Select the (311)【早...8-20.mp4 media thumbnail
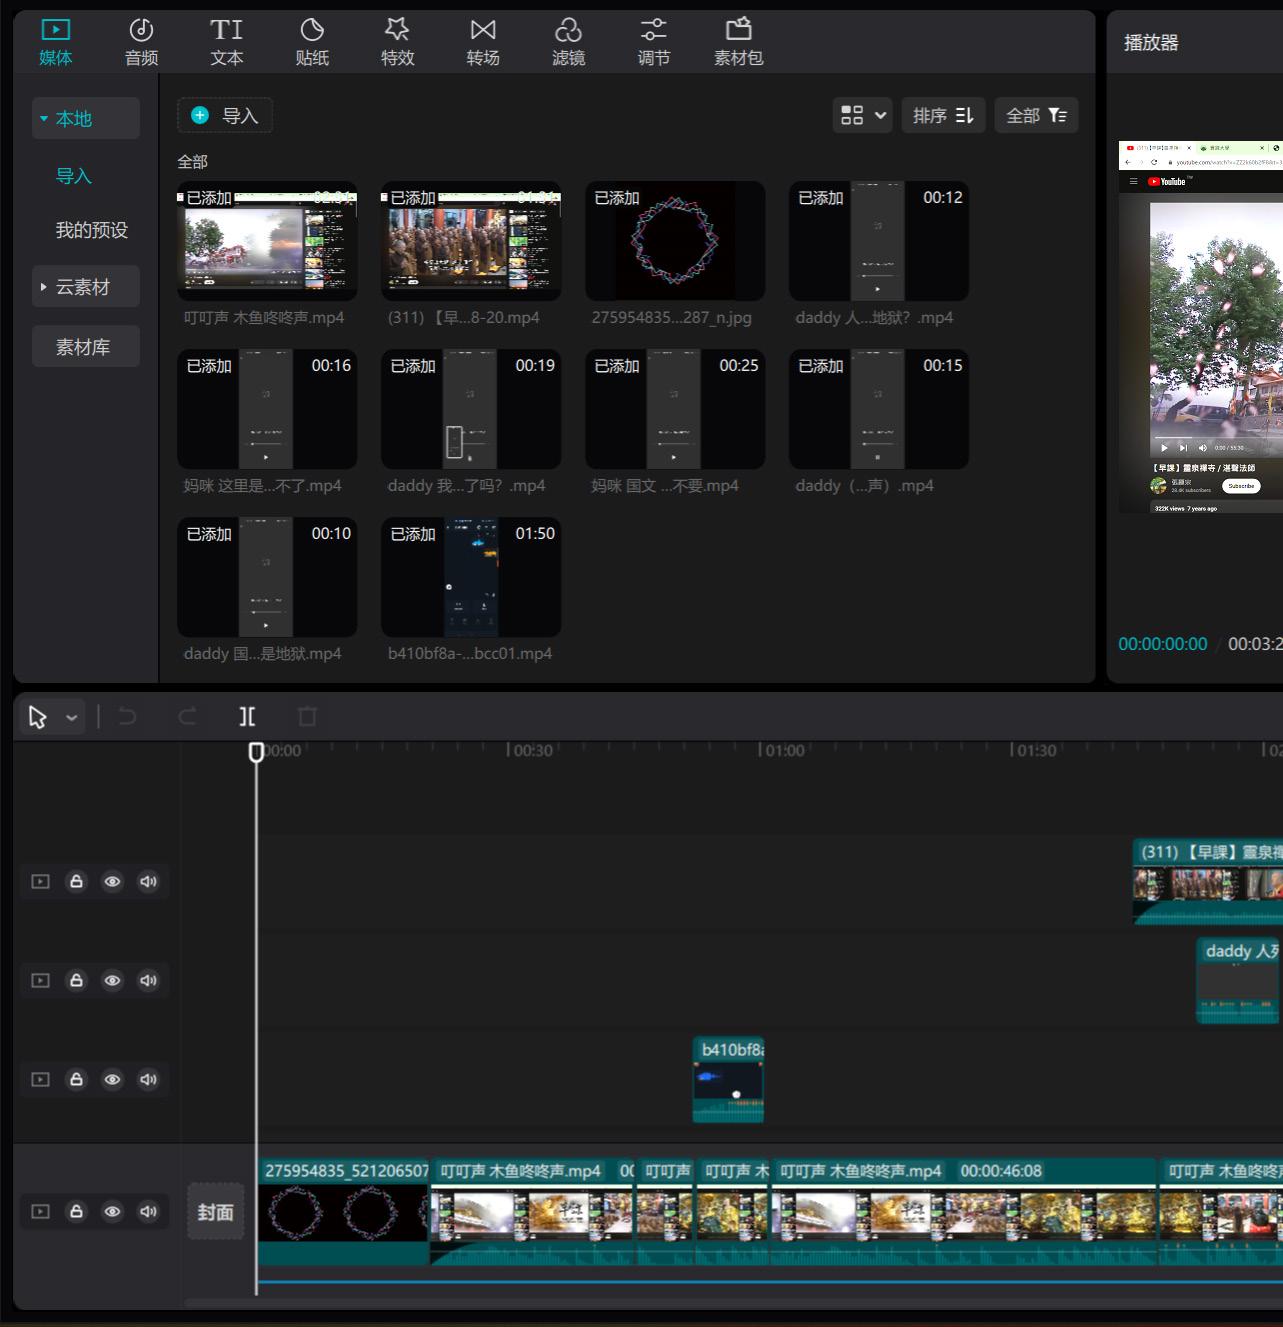The height and width of the screenshot is (1327, 1283). [471, 241]
